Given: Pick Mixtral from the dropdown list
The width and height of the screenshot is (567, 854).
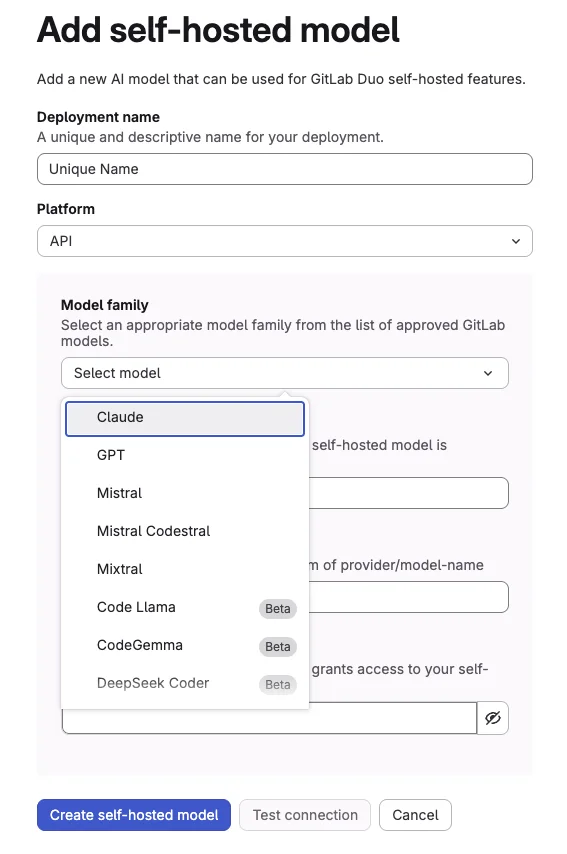Looking at the screenshot, I should (185, 569).
